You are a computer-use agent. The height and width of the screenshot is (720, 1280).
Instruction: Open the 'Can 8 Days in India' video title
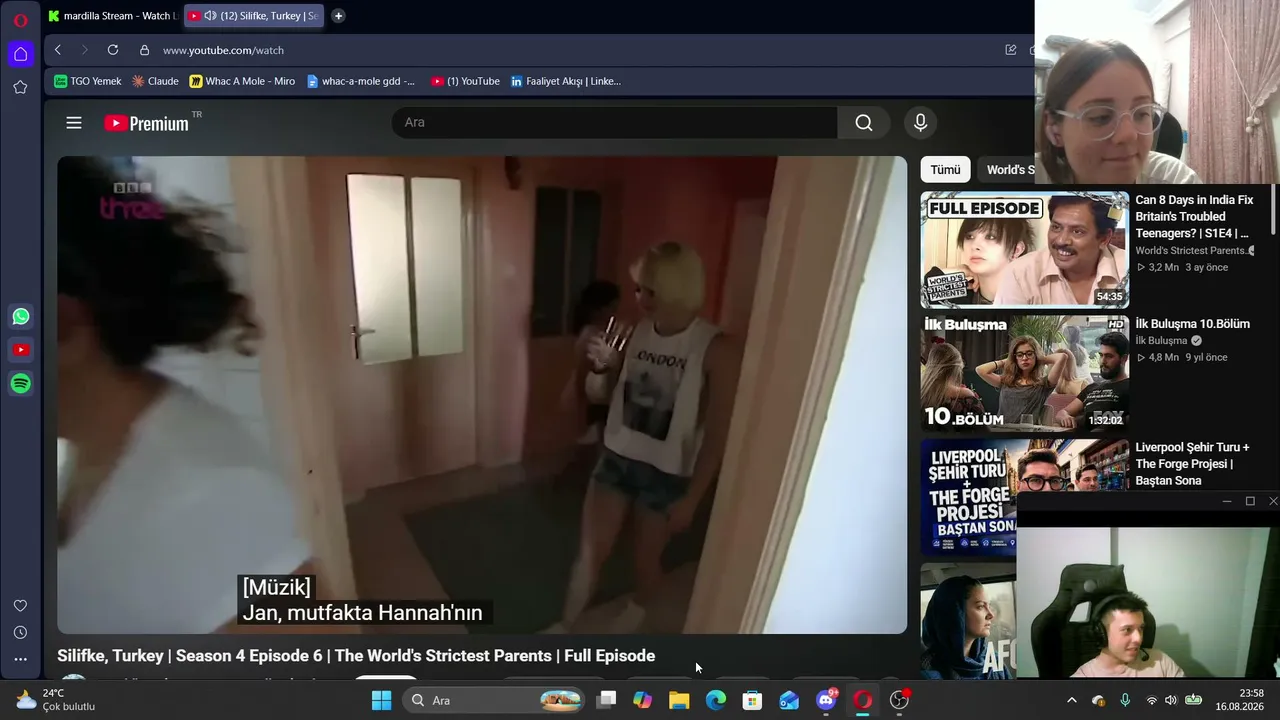click(1194, 216)
